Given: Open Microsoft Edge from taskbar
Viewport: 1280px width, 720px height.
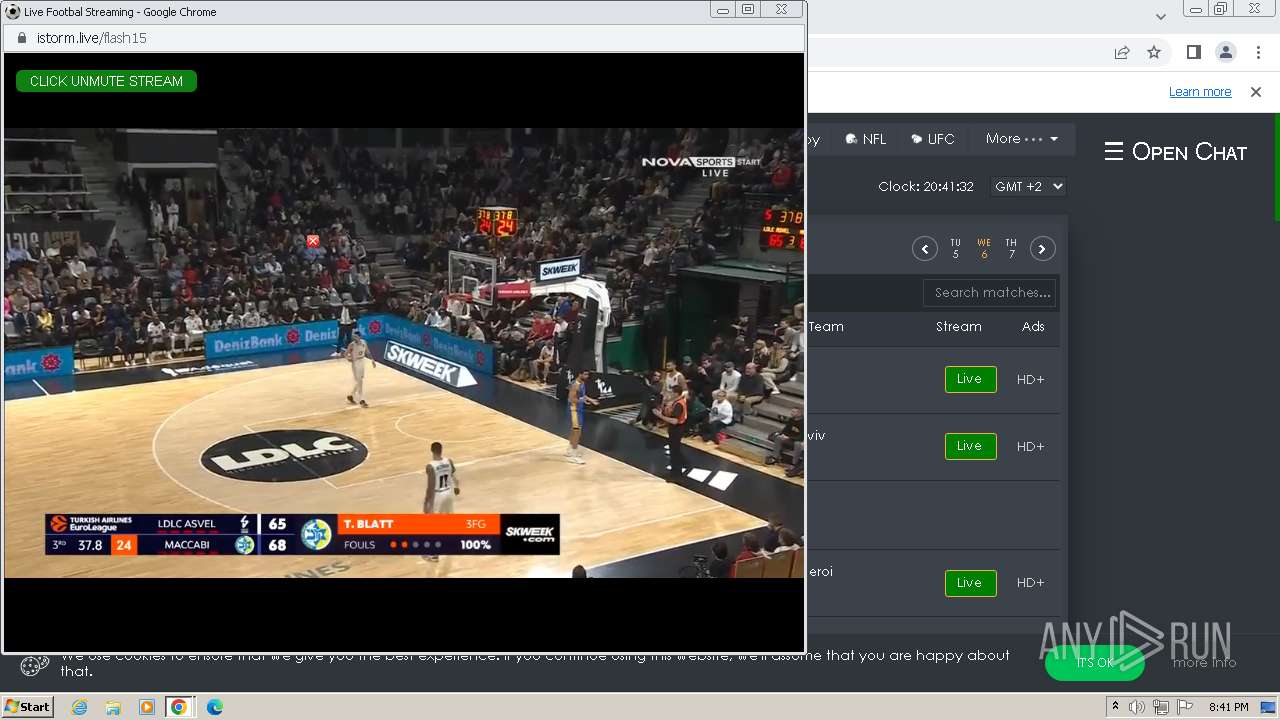Looking at the screenshot, I should pos(214,707).
